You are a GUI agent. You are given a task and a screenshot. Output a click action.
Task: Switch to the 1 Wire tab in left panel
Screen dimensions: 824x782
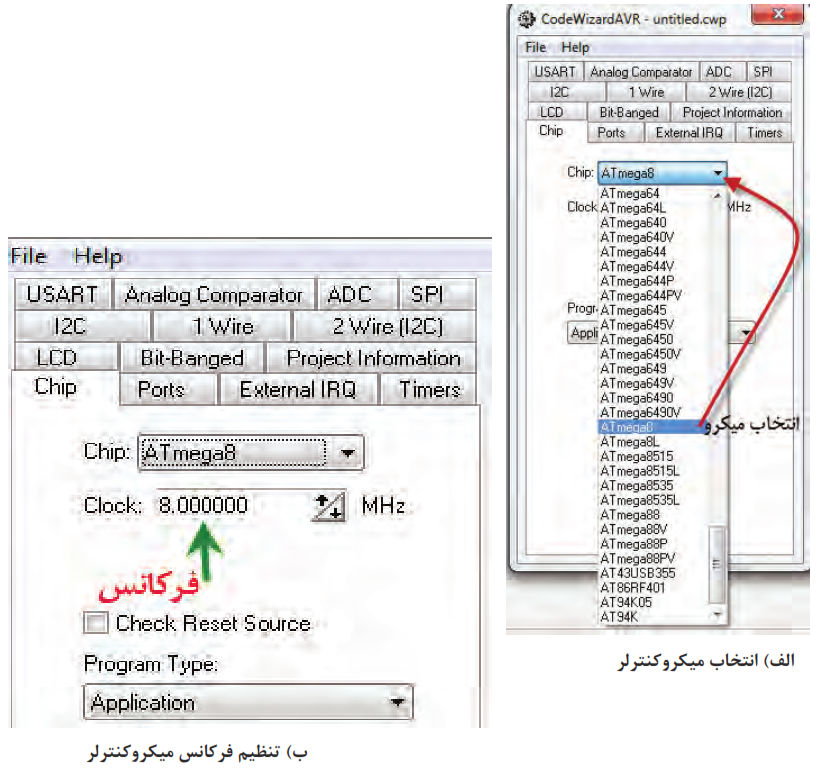pyautogui.click(x=221, y=326)
